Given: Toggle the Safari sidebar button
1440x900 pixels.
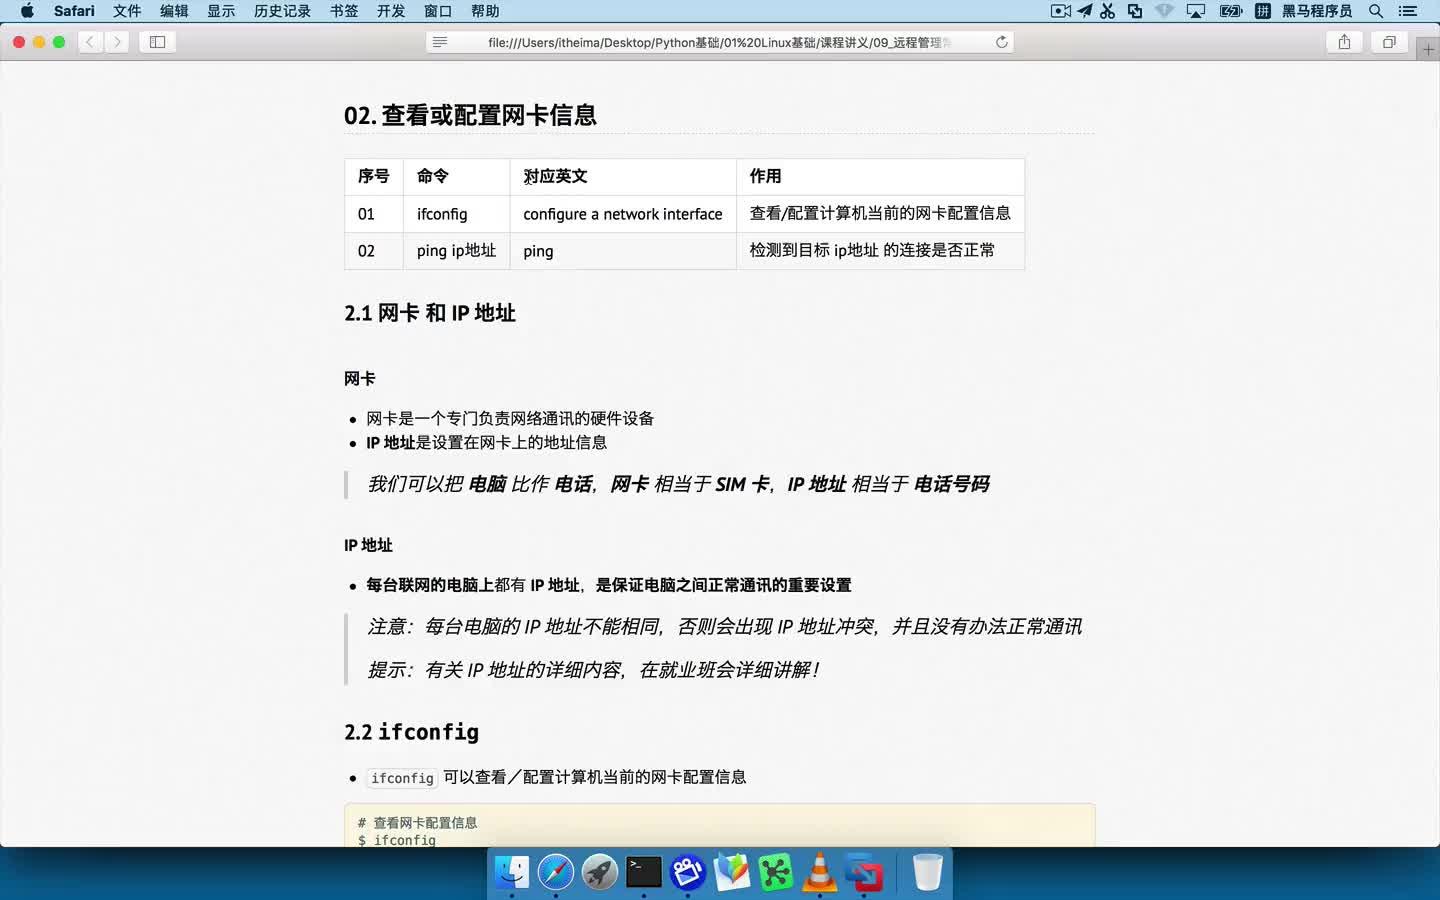Looking at the screenshot, I should click(158, 42).
